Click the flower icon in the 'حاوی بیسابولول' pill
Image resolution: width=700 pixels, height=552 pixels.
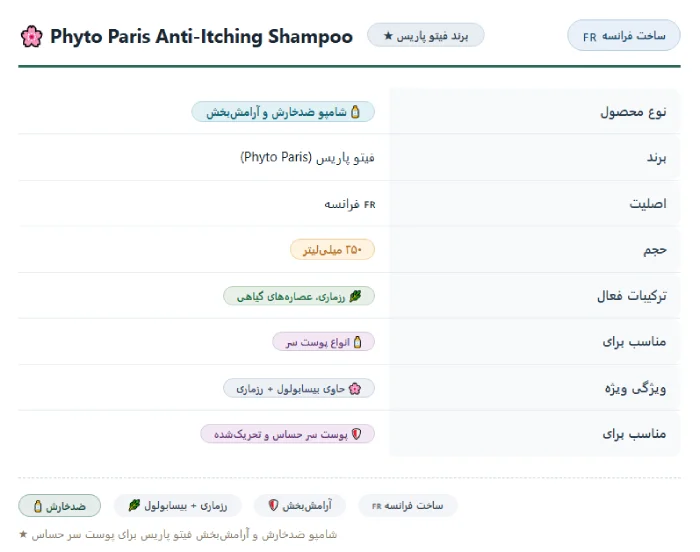pyautogui.click(x=355, y=389)
